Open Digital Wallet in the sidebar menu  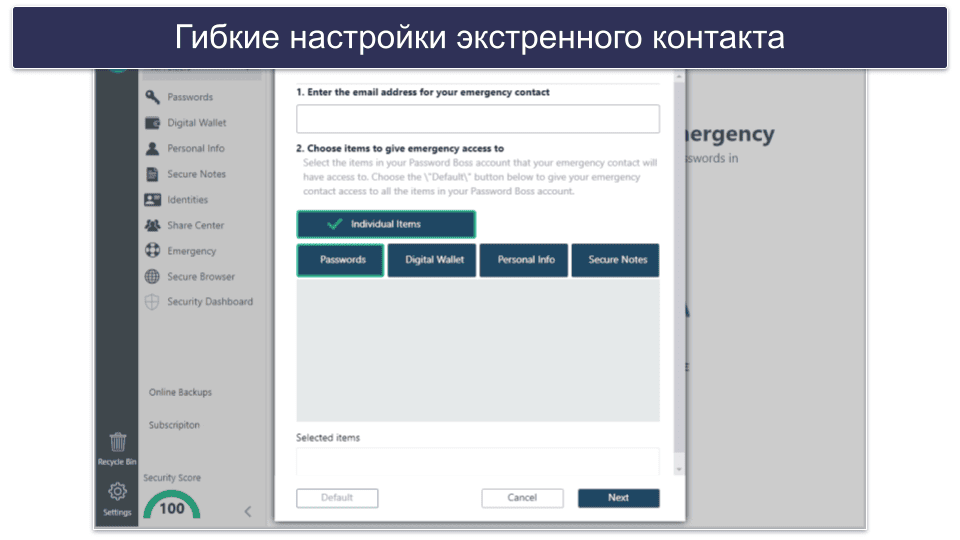click(197, 122)
